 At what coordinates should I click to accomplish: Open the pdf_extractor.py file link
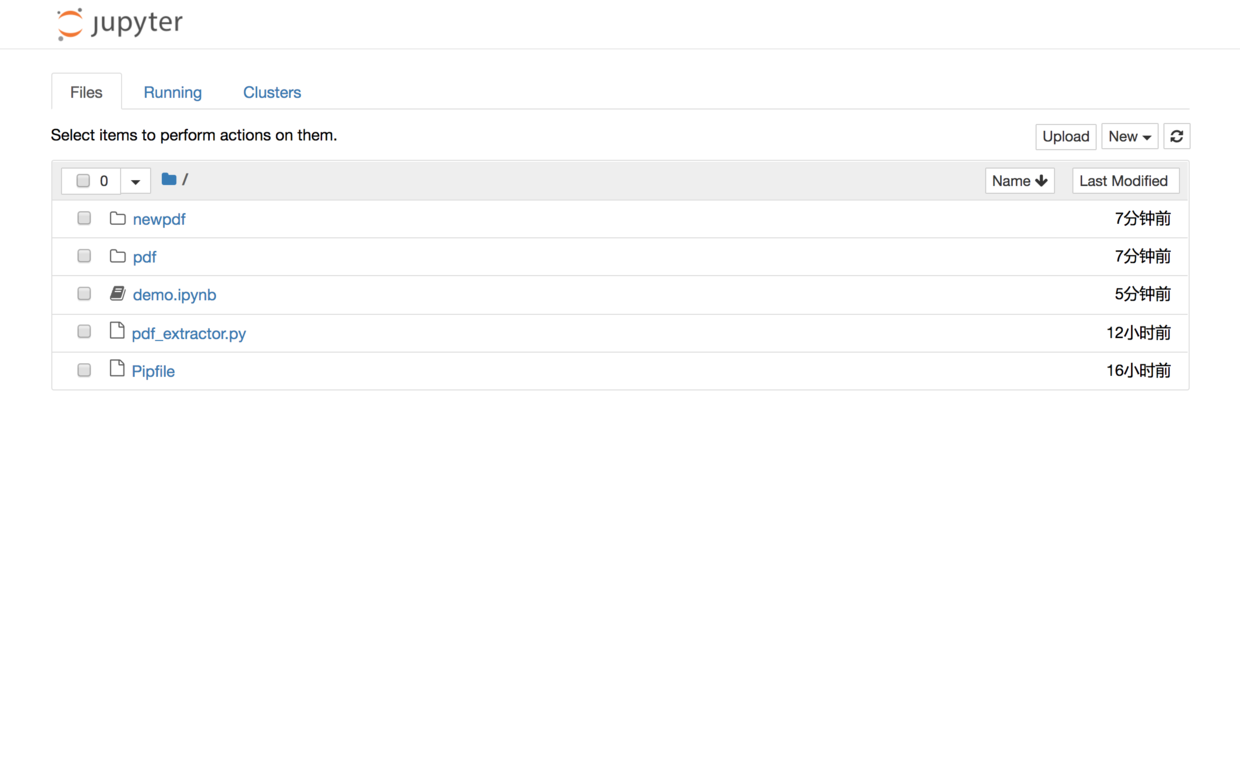[189, 333]
